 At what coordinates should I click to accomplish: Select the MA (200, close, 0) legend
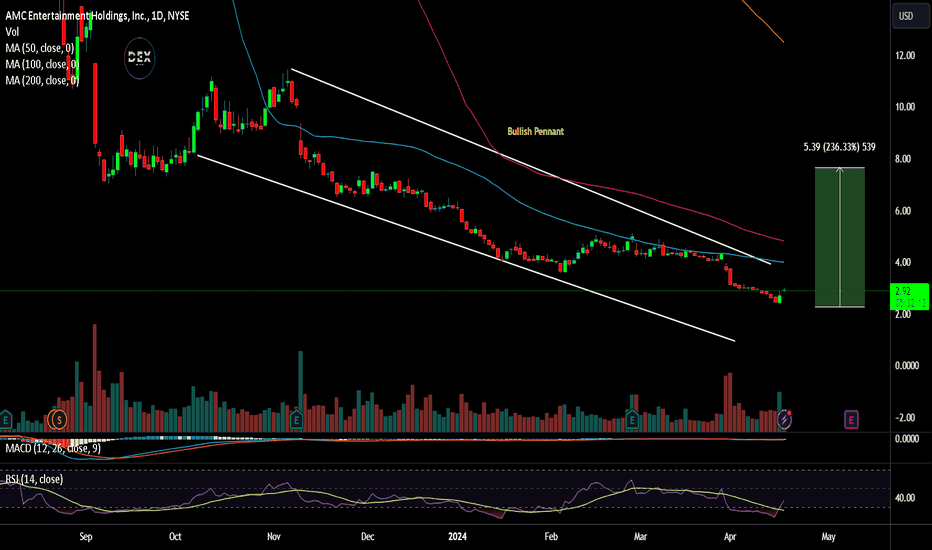click(x=42, y=80)
